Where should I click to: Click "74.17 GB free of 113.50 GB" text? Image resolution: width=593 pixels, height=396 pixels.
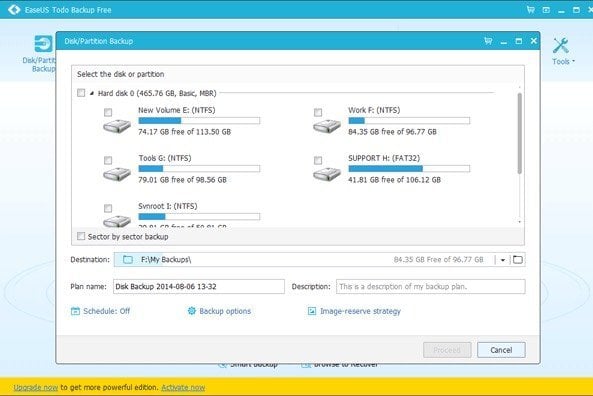tap(184, 132)
